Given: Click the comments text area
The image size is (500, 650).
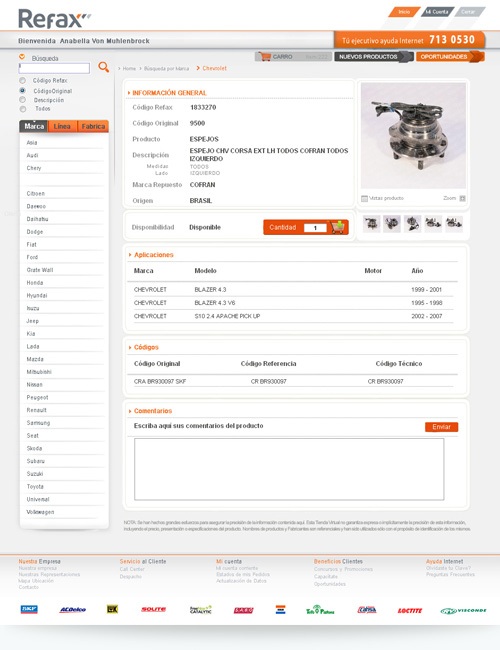Looking at the screenshot, I should pos(289,469).
